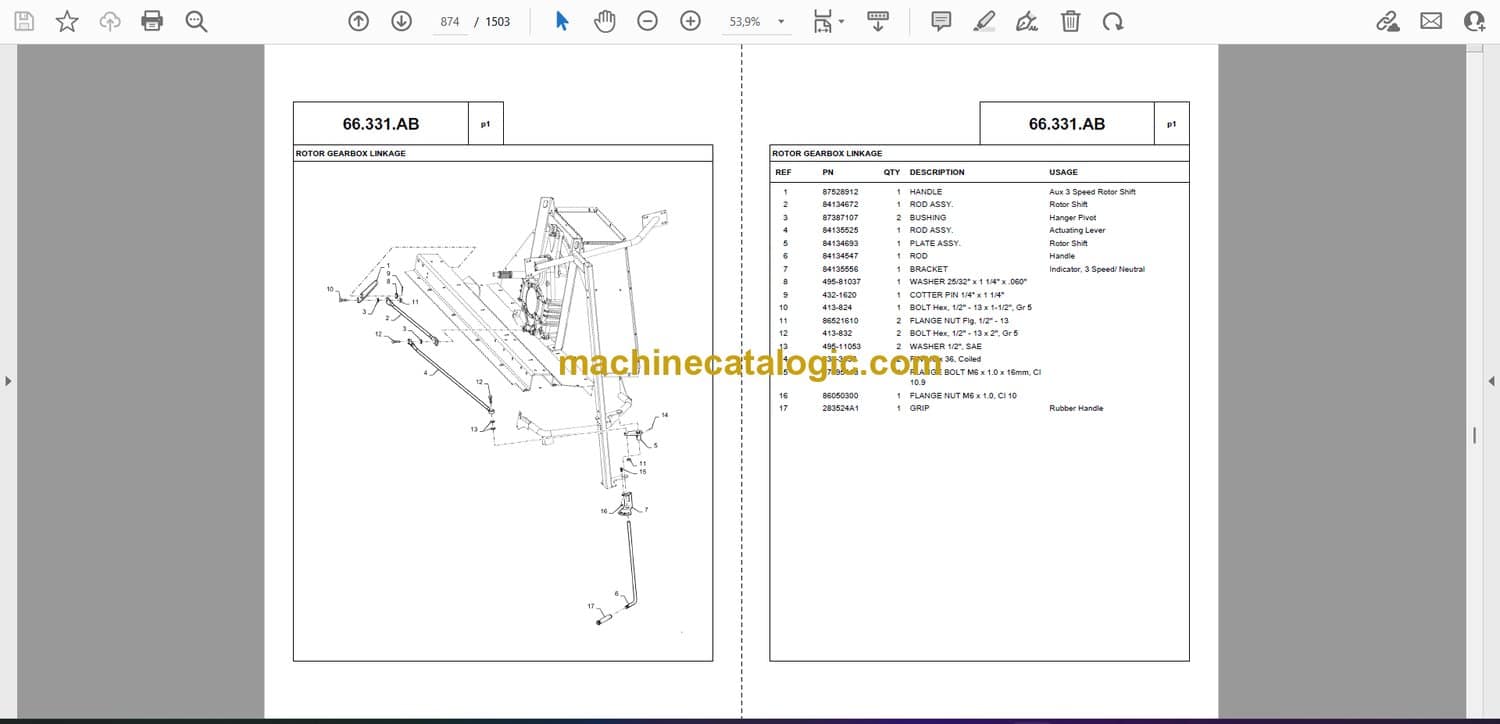Screen dimensions: 1500x724
Task: Go to the previous page
Action: pos(358,21)
